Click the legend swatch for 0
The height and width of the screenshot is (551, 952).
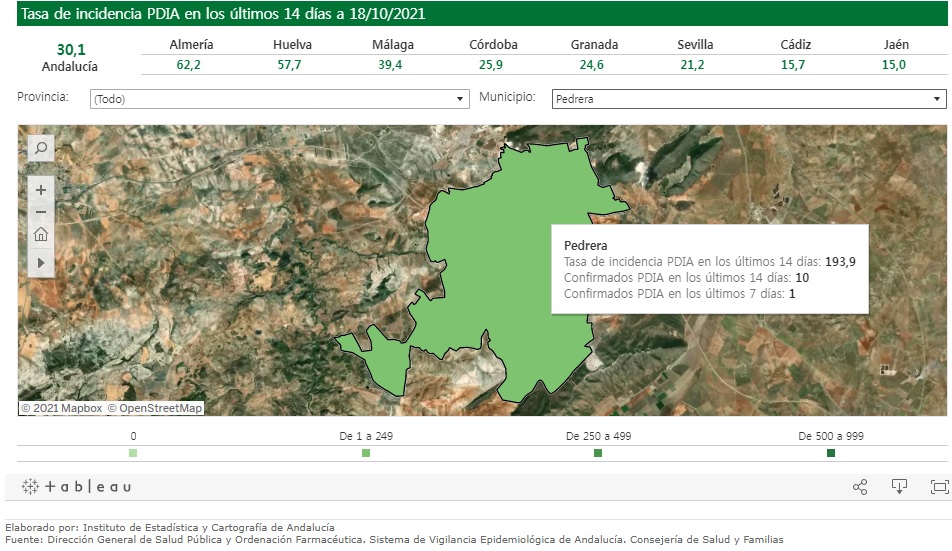pos(133,454)
